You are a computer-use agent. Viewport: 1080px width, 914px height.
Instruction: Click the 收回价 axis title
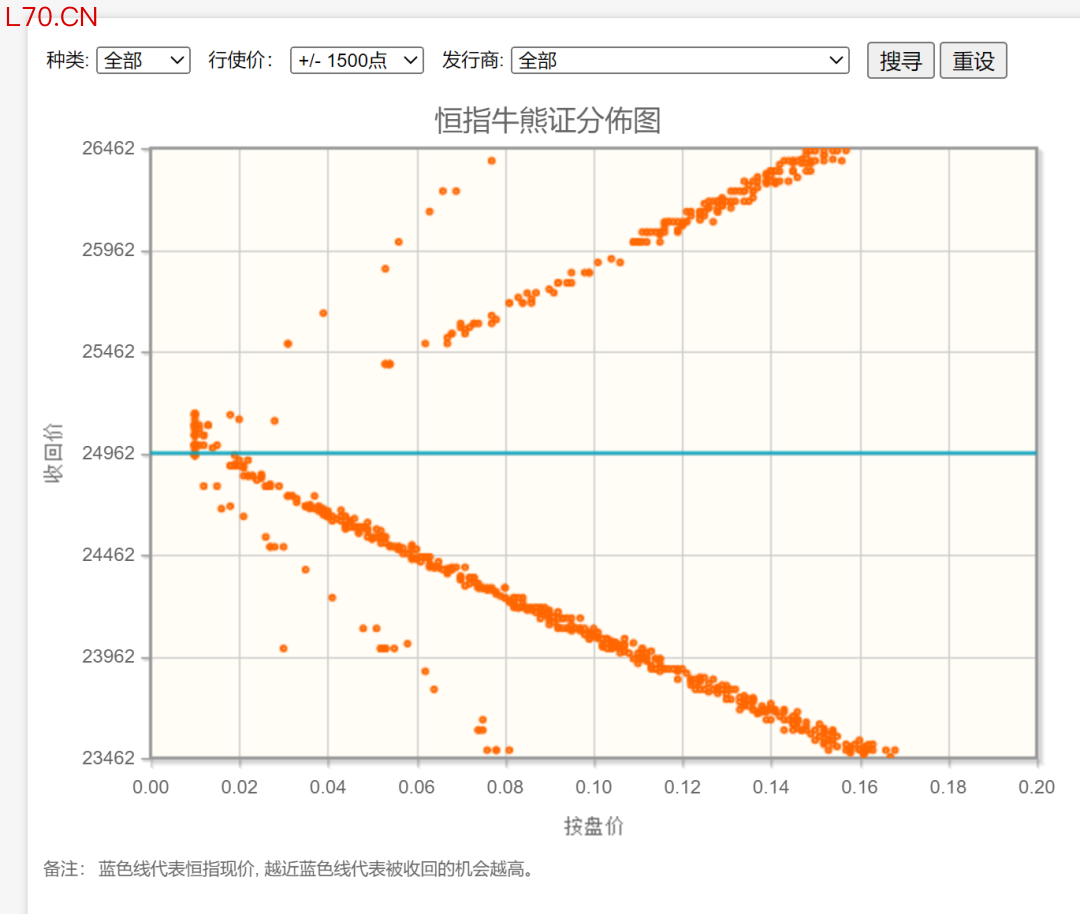[53, 453]
